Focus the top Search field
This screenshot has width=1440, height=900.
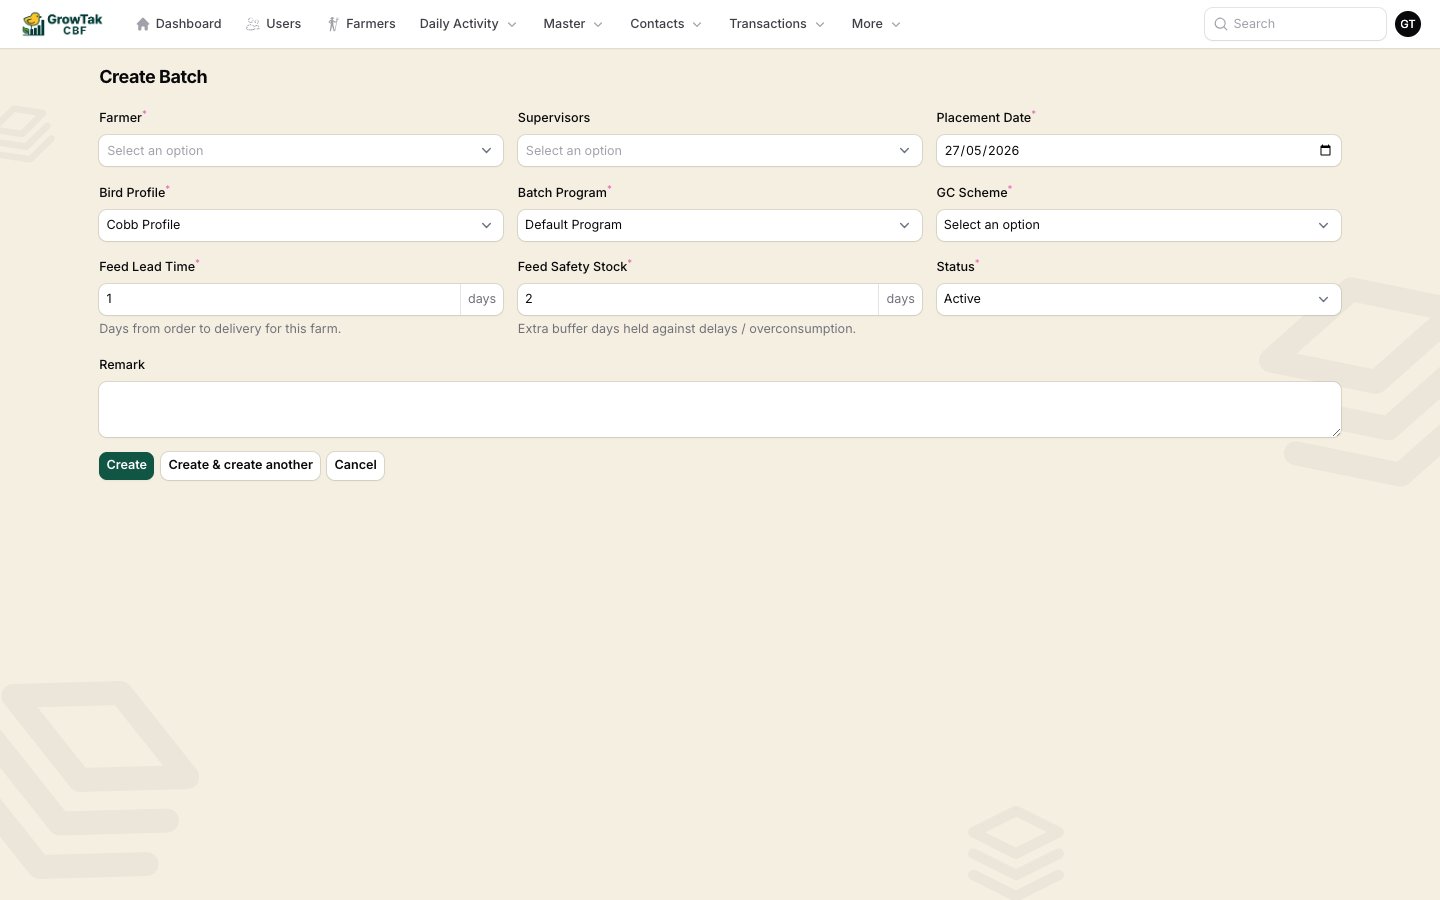[1295, 24]
